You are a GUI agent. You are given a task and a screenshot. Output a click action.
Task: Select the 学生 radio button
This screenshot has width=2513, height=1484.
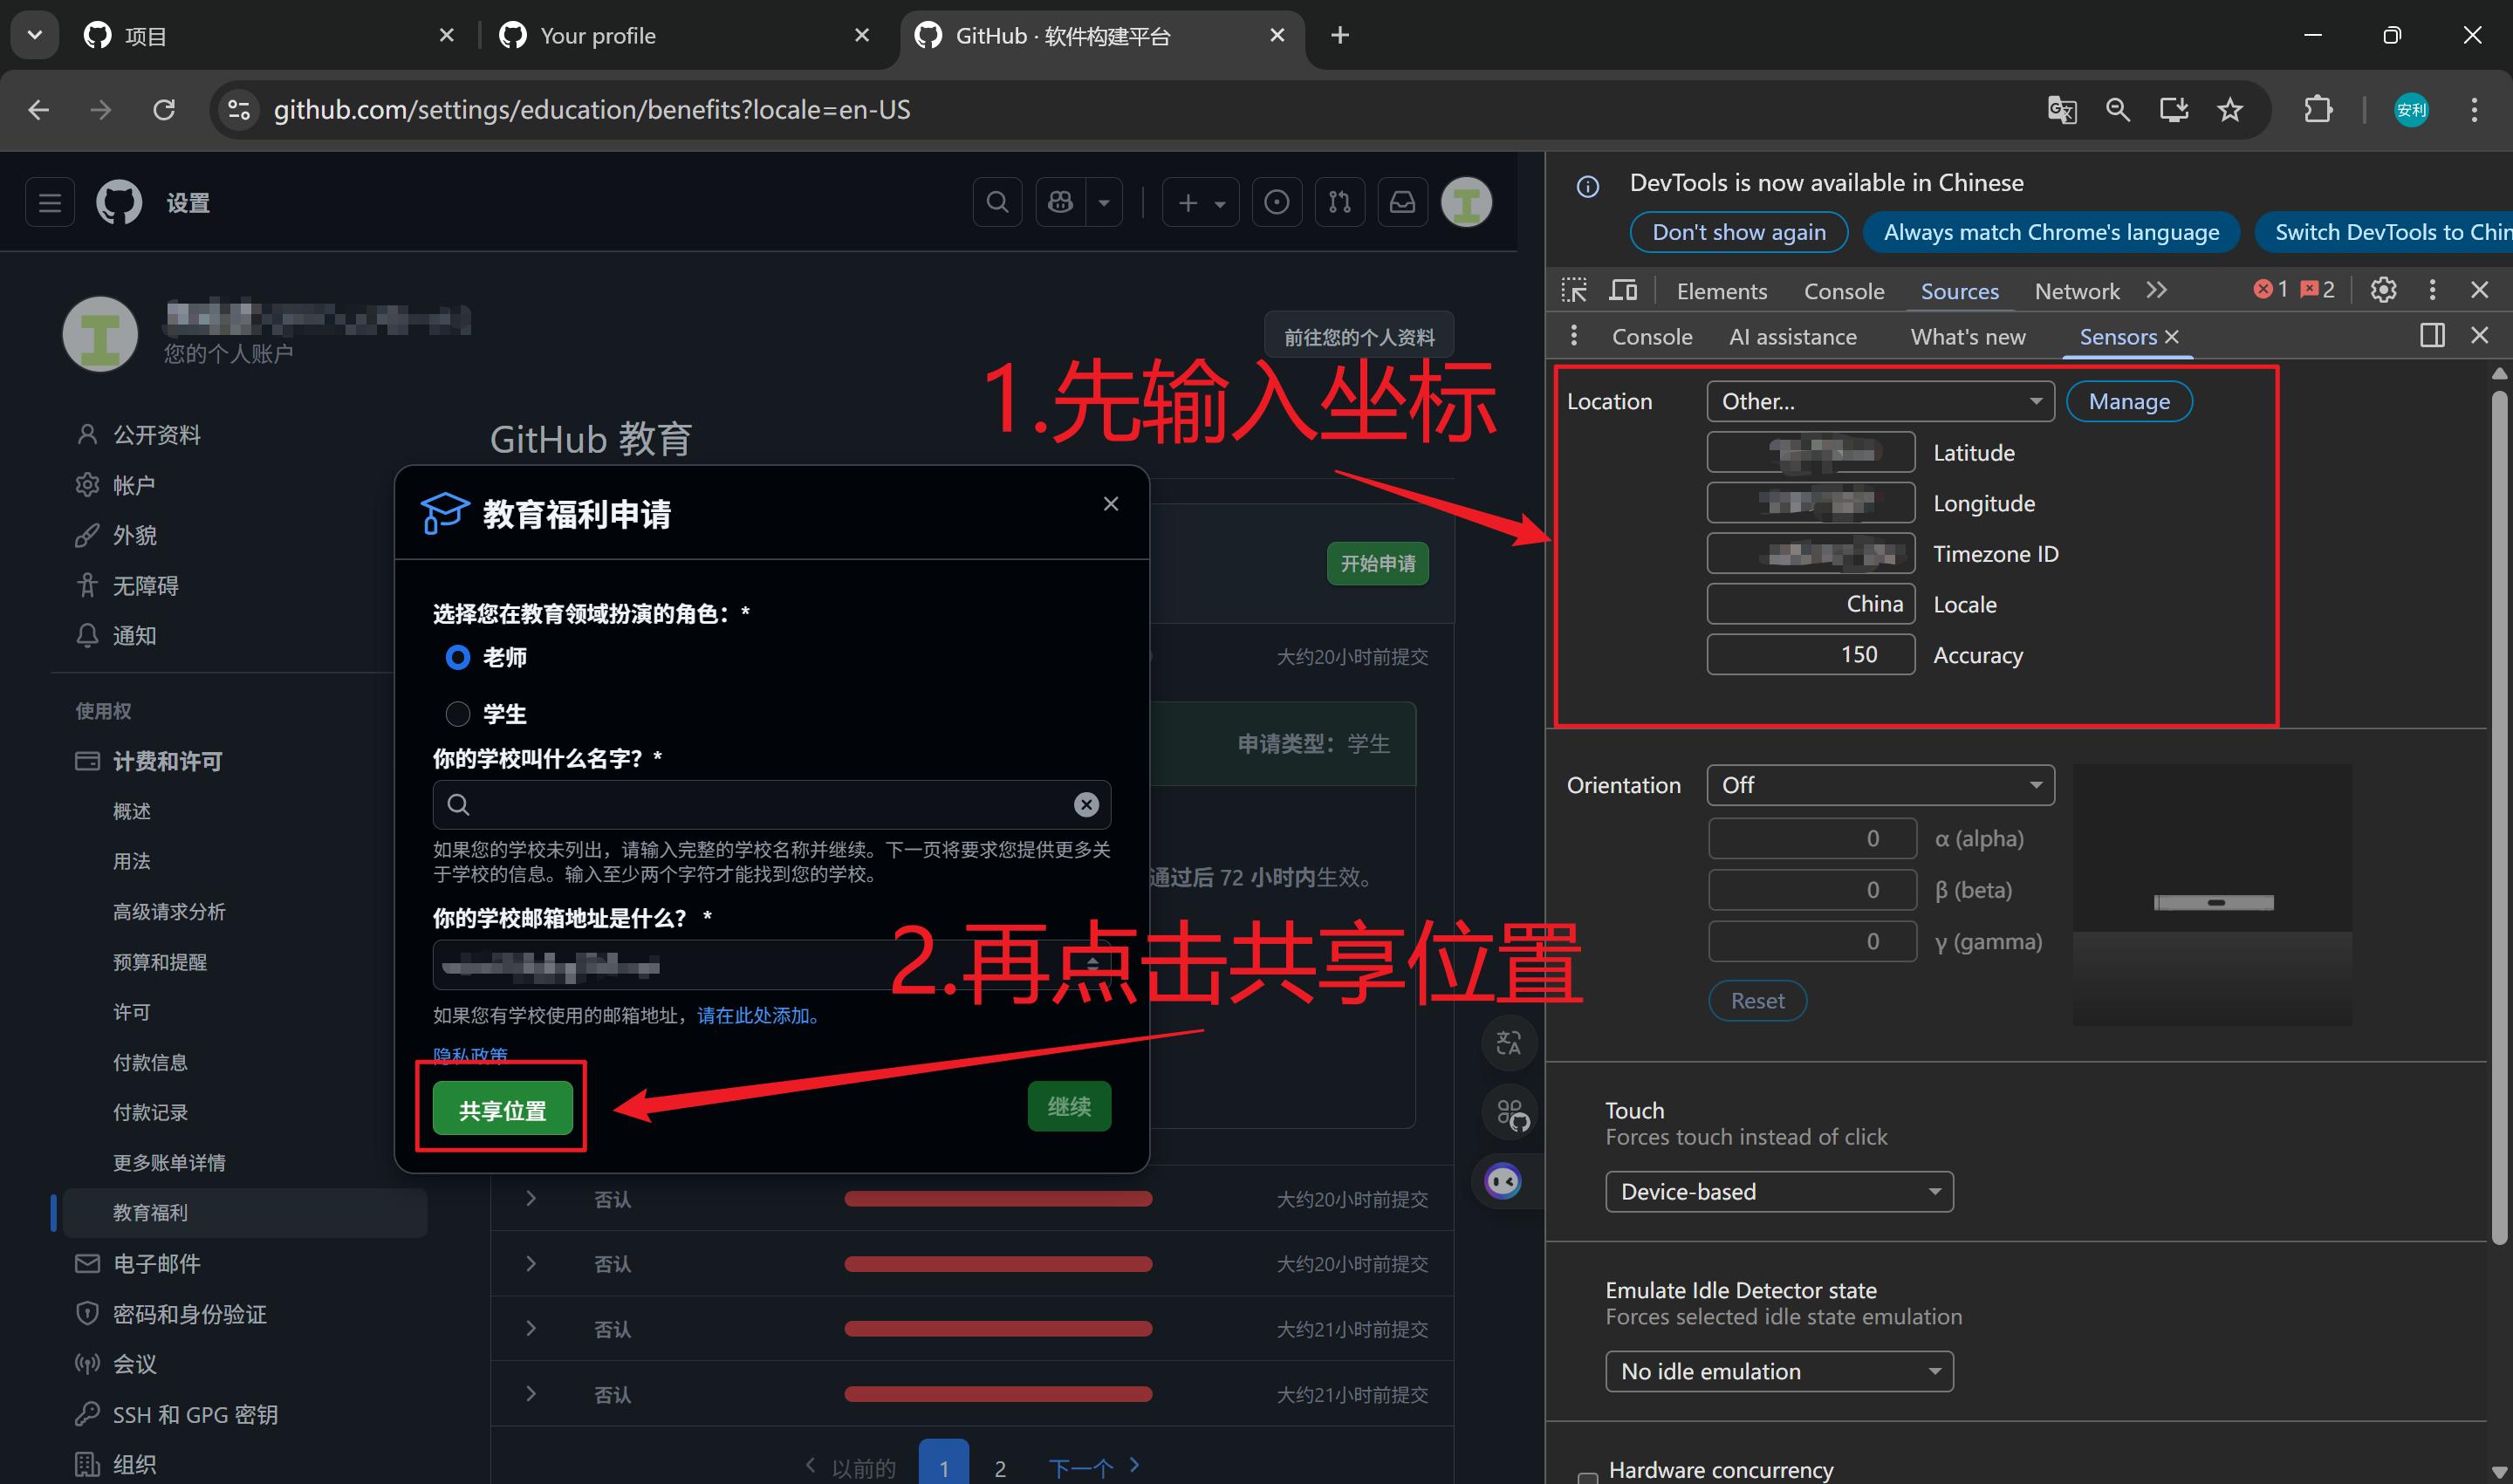[x=457, y=714]
